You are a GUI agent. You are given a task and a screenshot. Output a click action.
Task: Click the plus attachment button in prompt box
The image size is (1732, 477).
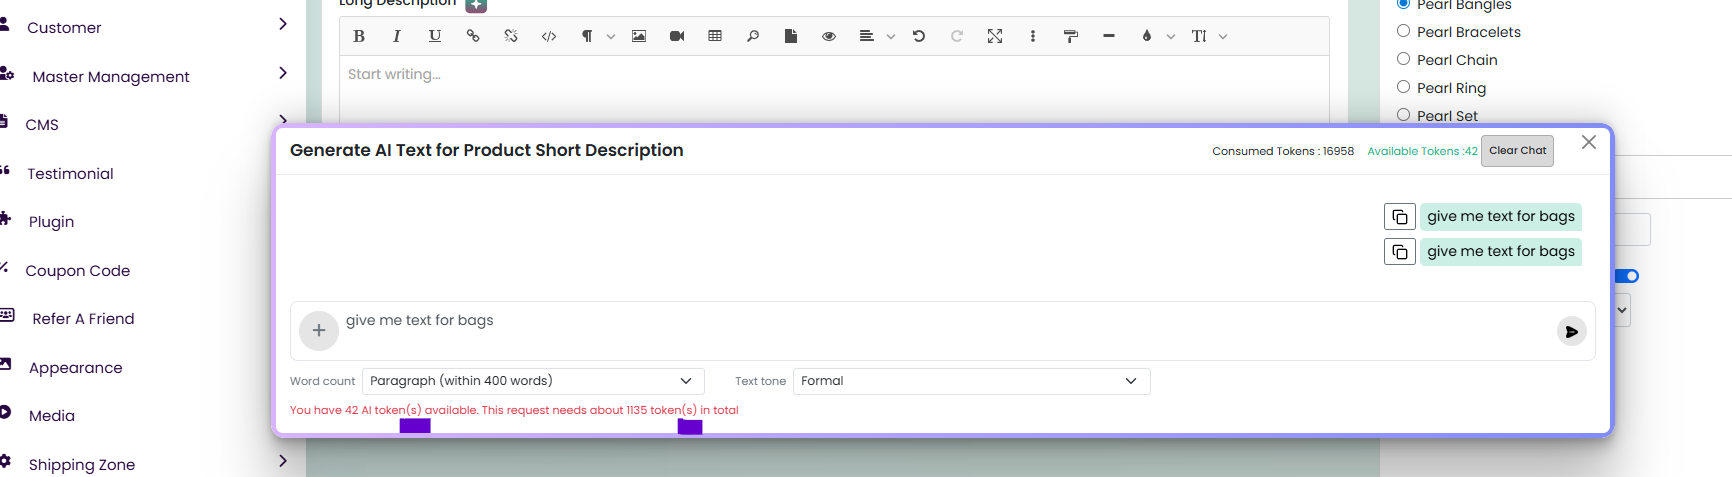(319, 330)
